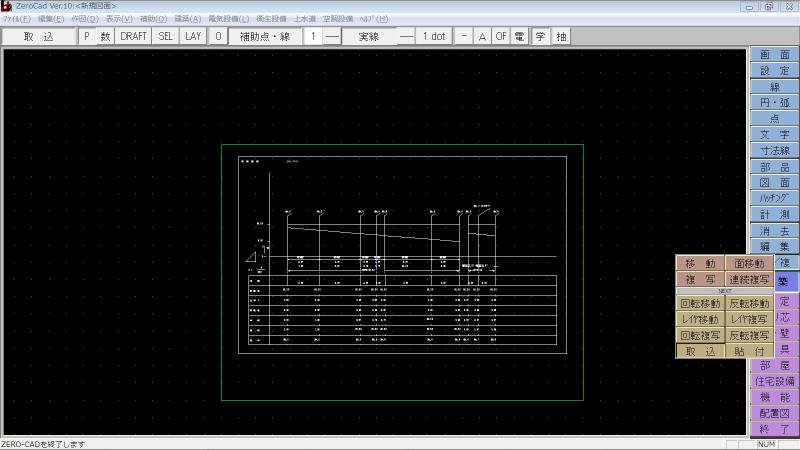Open the 1 dot line width selector
The width and height of the screenshot is (800, 450).
pos(434,36)
